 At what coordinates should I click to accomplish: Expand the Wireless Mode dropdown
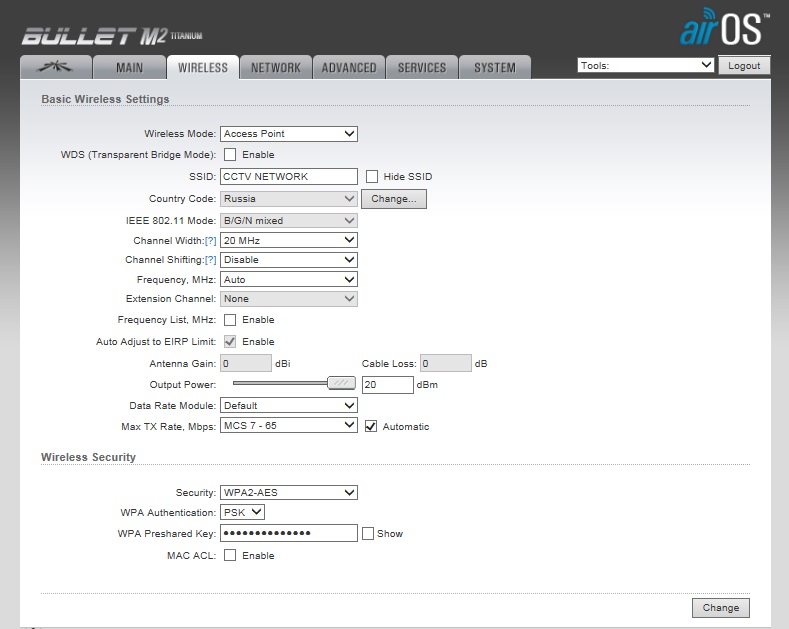coord(289,134)
